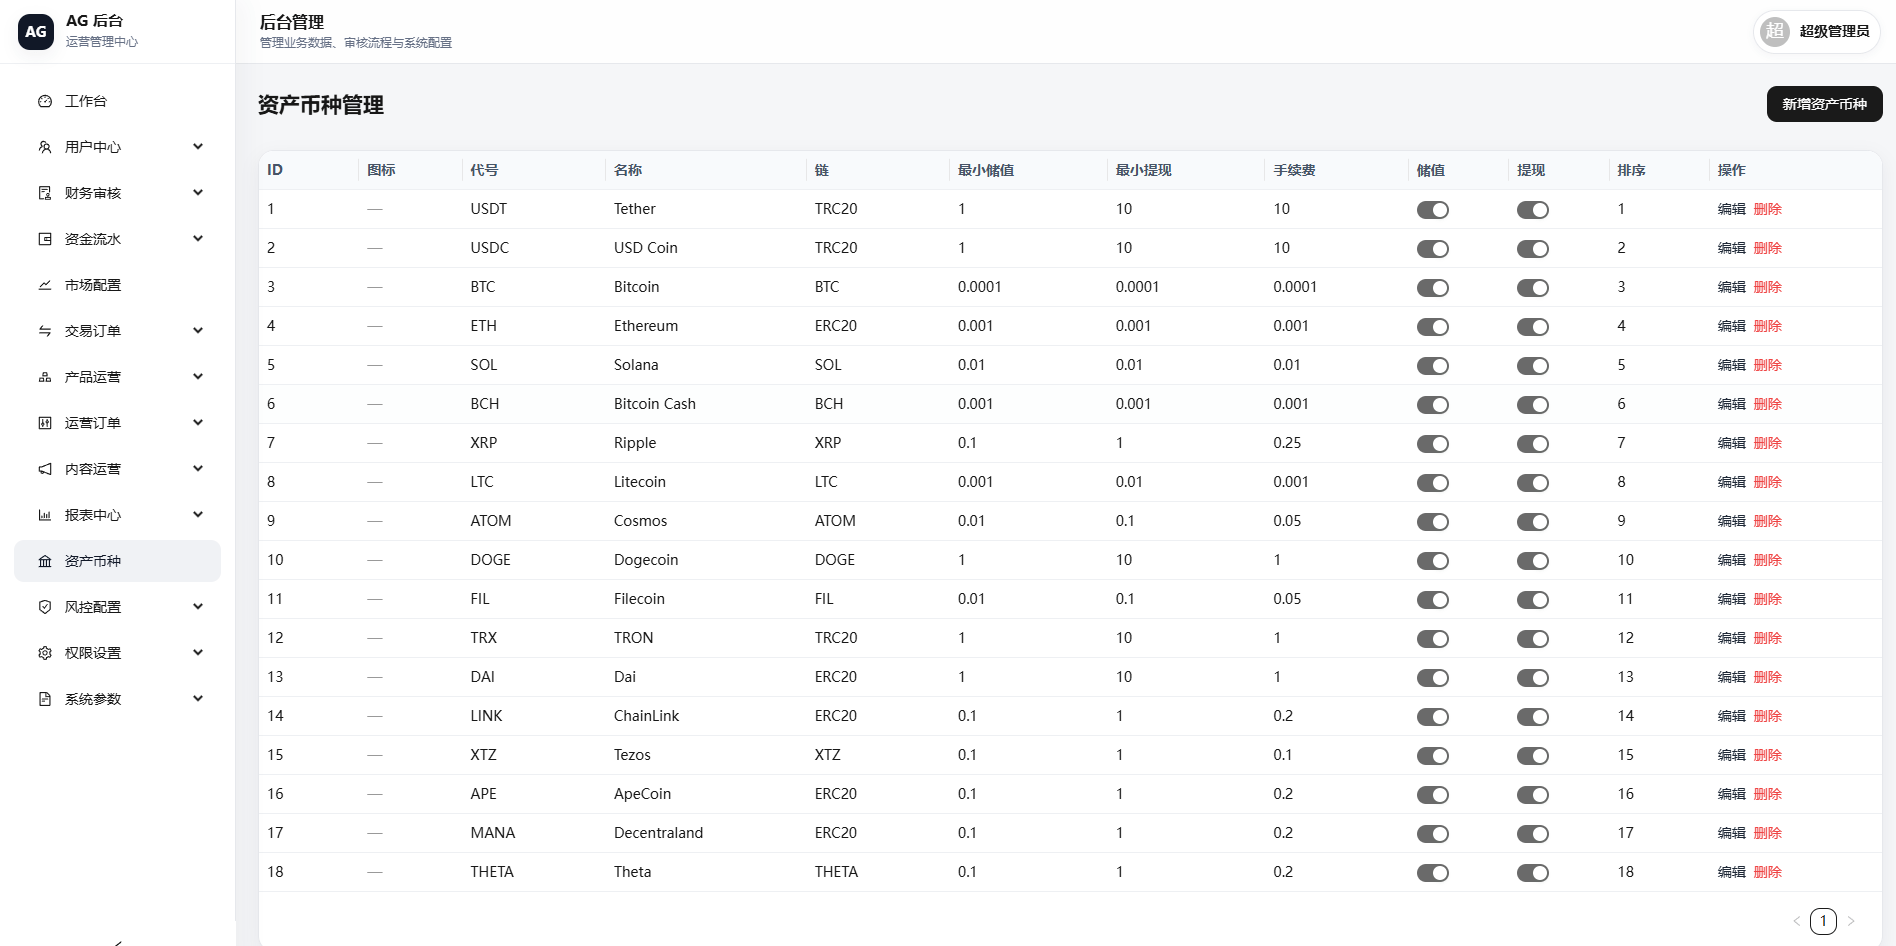Click the 用户中心 user icon
1896x946 pixels.
(x=45, y=147)
